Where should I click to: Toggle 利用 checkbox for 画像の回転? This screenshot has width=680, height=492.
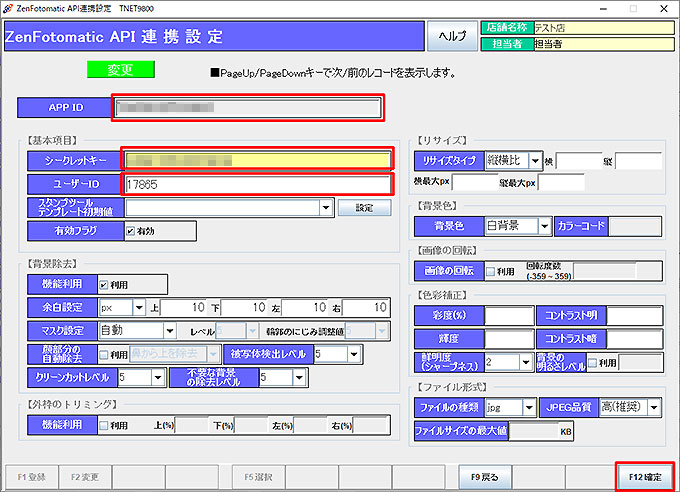point(490,272)
